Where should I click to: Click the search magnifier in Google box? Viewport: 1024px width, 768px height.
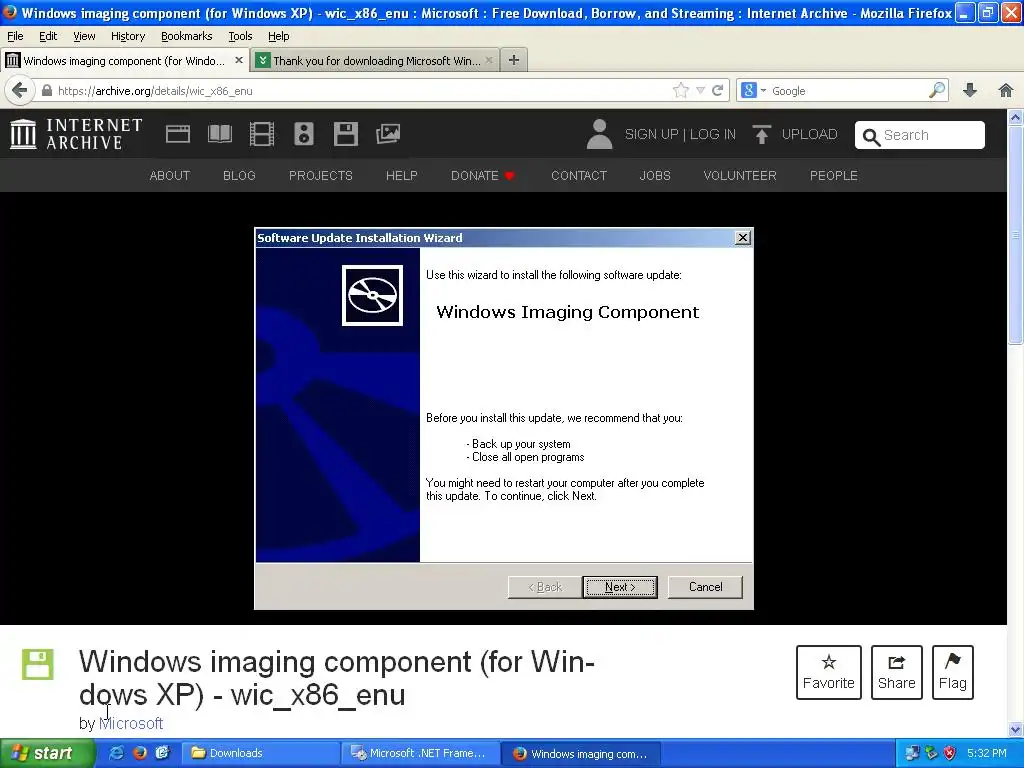(x=937, y=90)
